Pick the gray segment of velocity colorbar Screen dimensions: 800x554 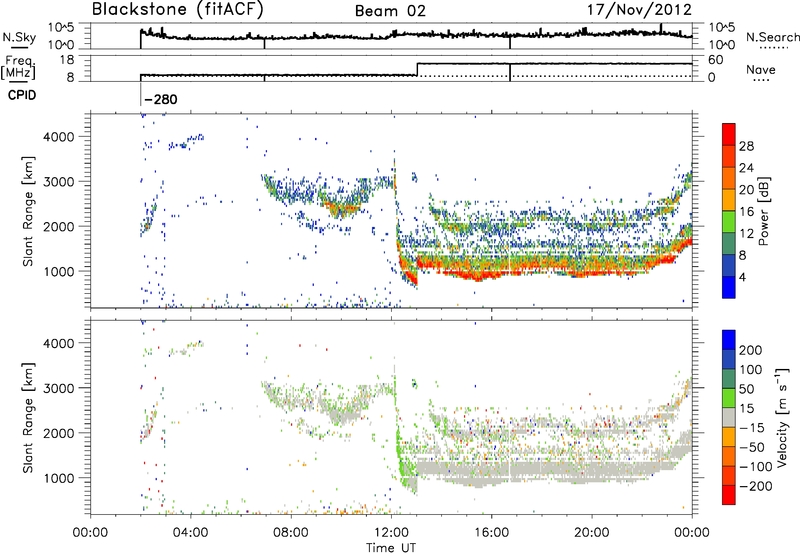pyautogui.click(x=729, y=418)
